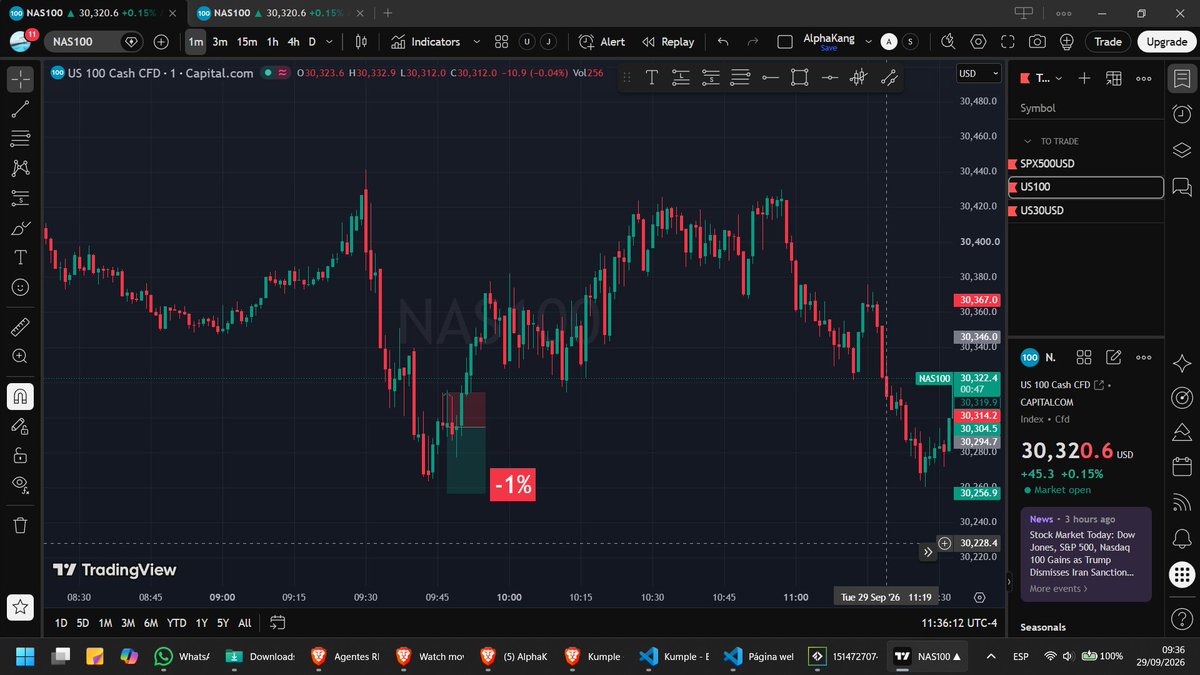The image size is (1200, 675).
Task: Collapse the TO TRADE watchlist section
Action: pyautogui.click(x=1027, y=141)
